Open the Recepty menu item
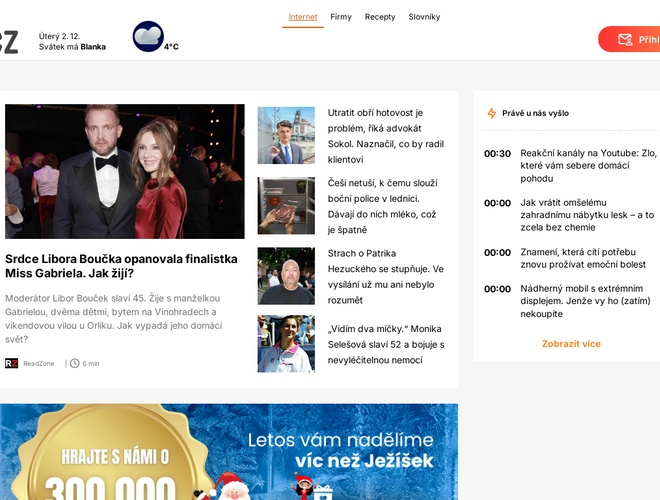 click(x=380, y=17)
